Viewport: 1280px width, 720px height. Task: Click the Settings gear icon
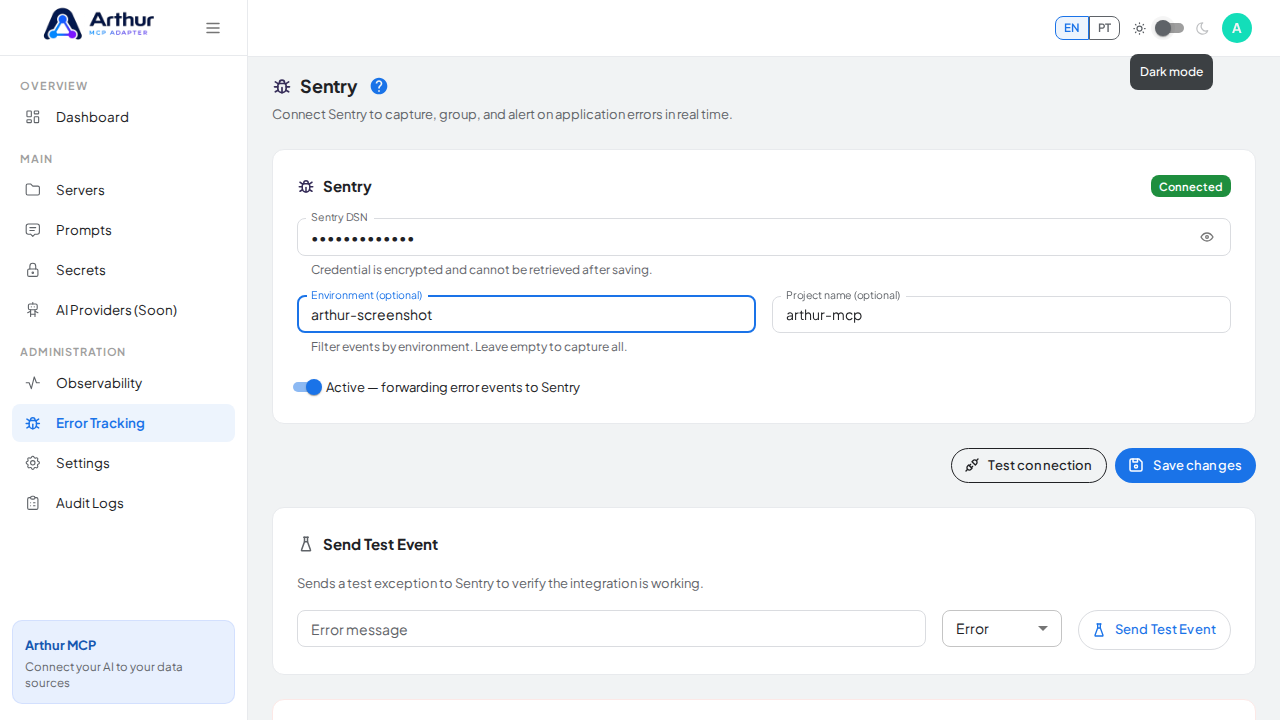pyautogui.click(x=33, y=463)
